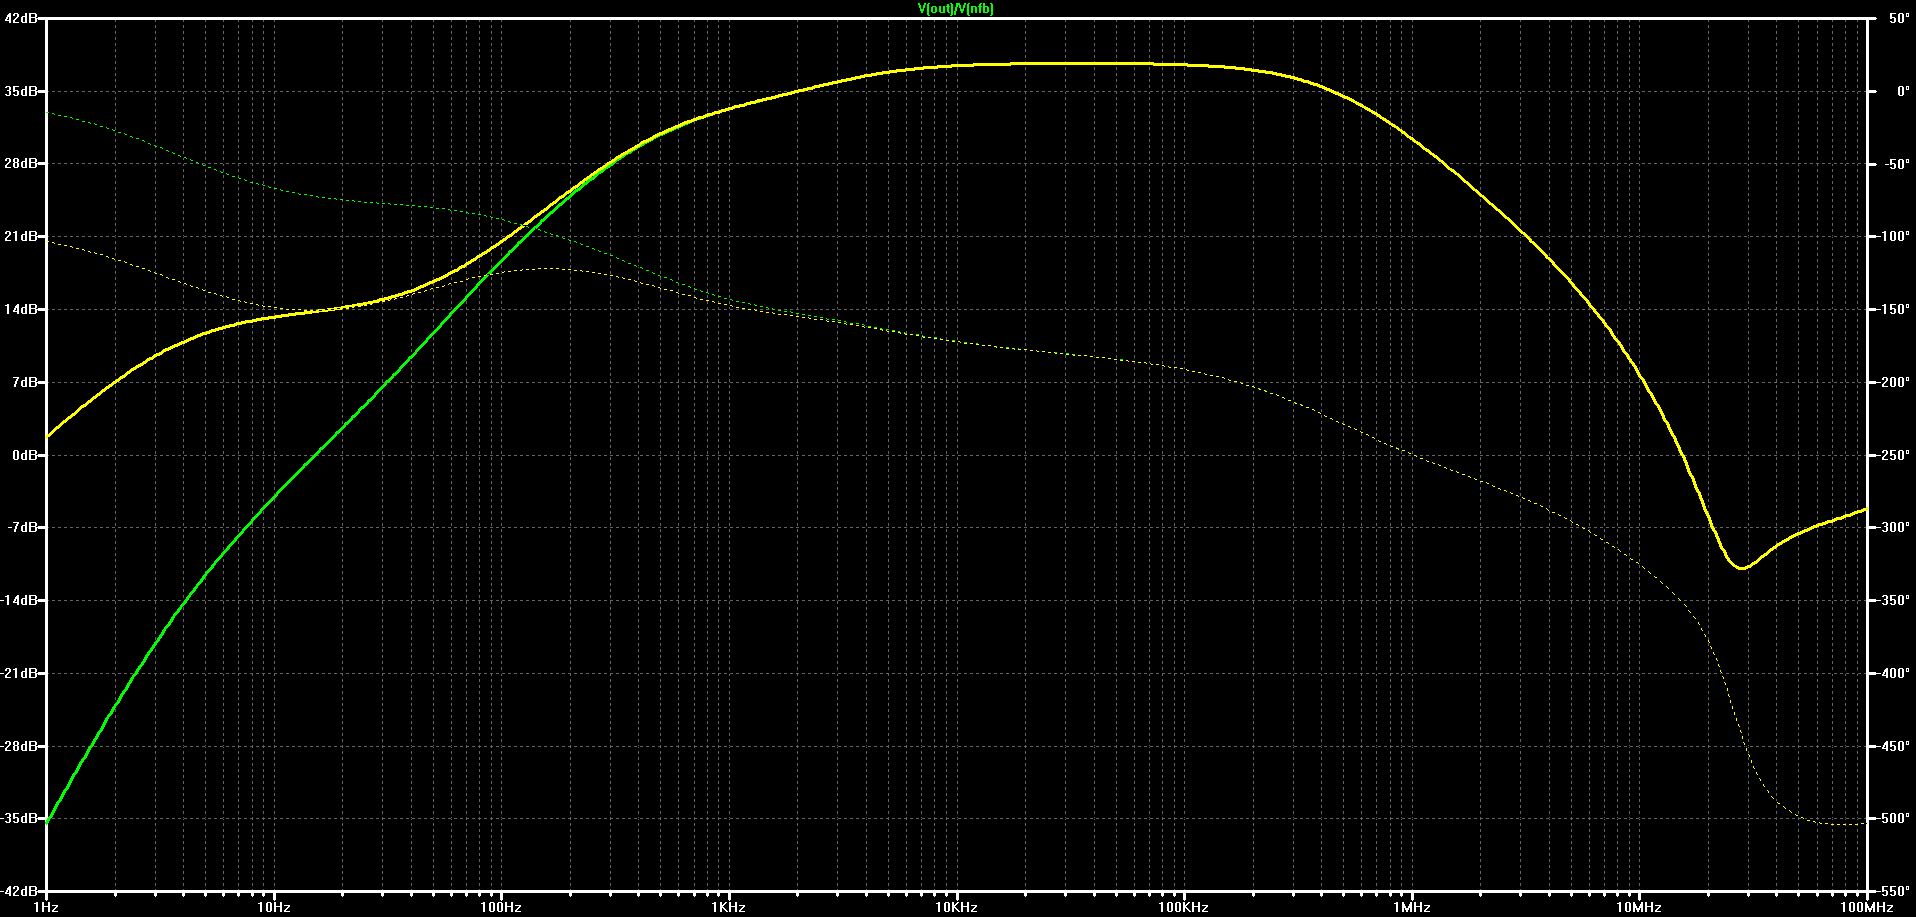This screenshot has height=917, width=1916.
Task: Select the 10MHz frequency axis label
Action: pyautogui.click(x=1639, y=908)
